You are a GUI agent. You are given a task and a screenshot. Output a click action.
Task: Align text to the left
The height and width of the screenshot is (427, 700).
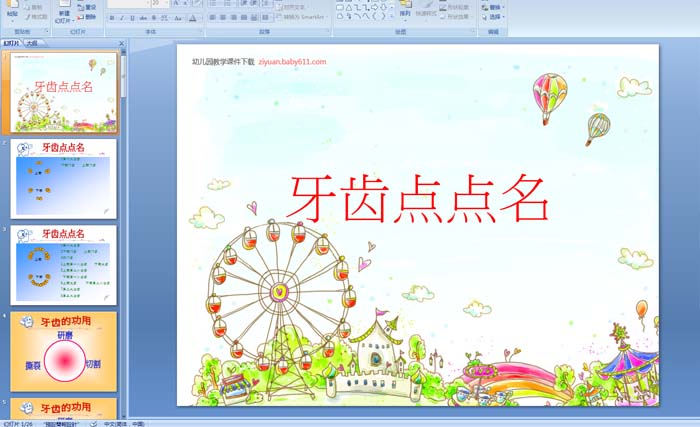coord(212,17)
